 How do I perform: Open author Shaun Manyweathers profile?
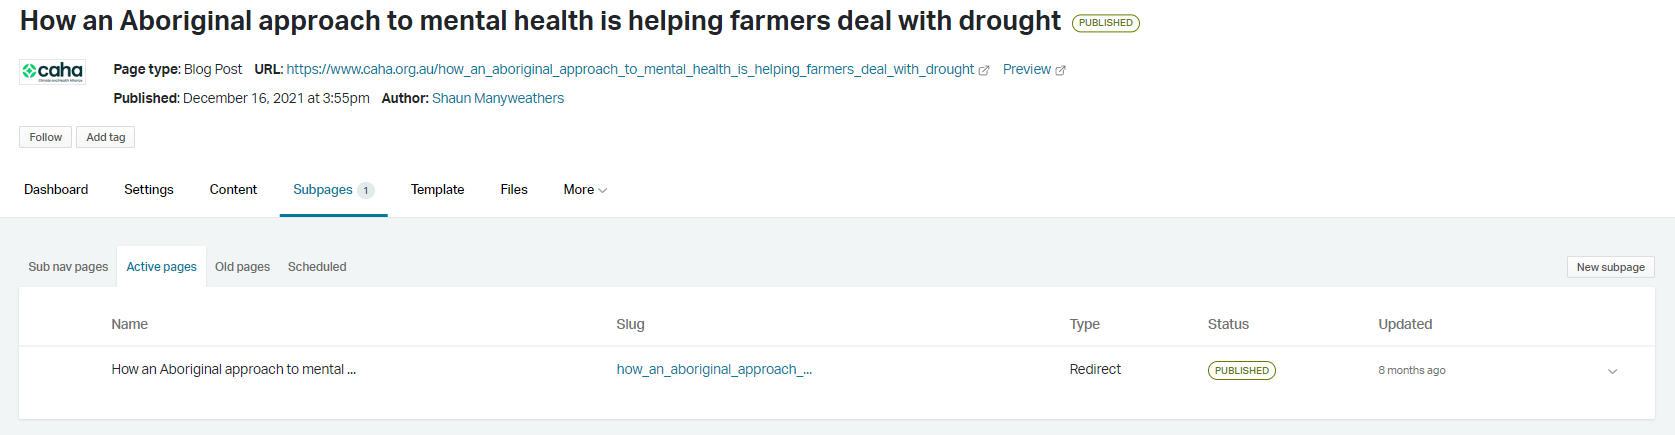(498, 98)
